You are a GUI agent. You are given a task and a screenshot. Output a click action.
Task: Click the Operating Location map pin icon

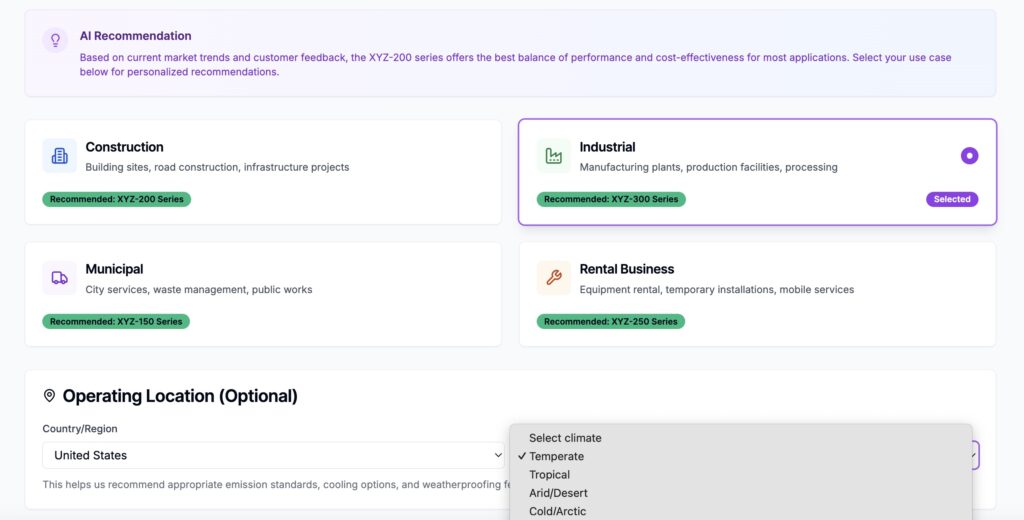49,395
